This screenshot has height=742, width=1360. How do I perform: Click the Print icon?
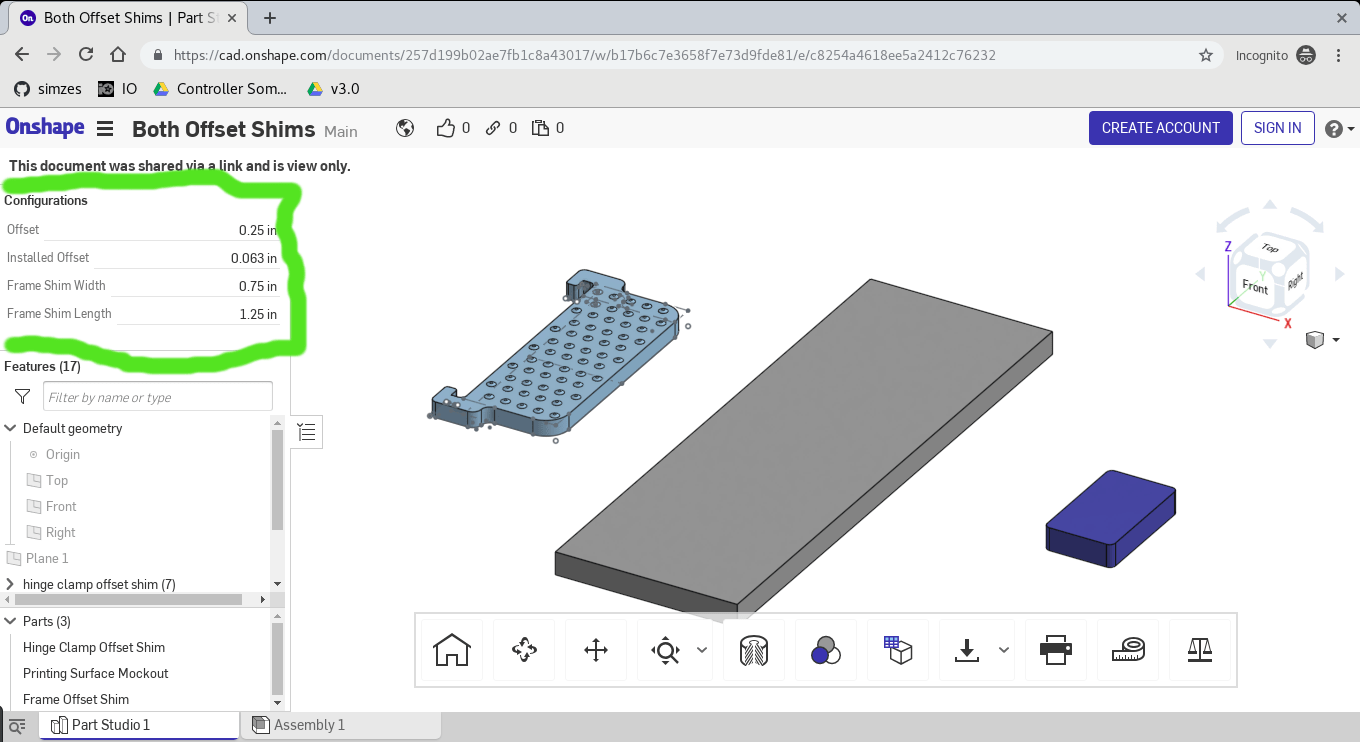pyautogui.click(x=1056, y=651)
